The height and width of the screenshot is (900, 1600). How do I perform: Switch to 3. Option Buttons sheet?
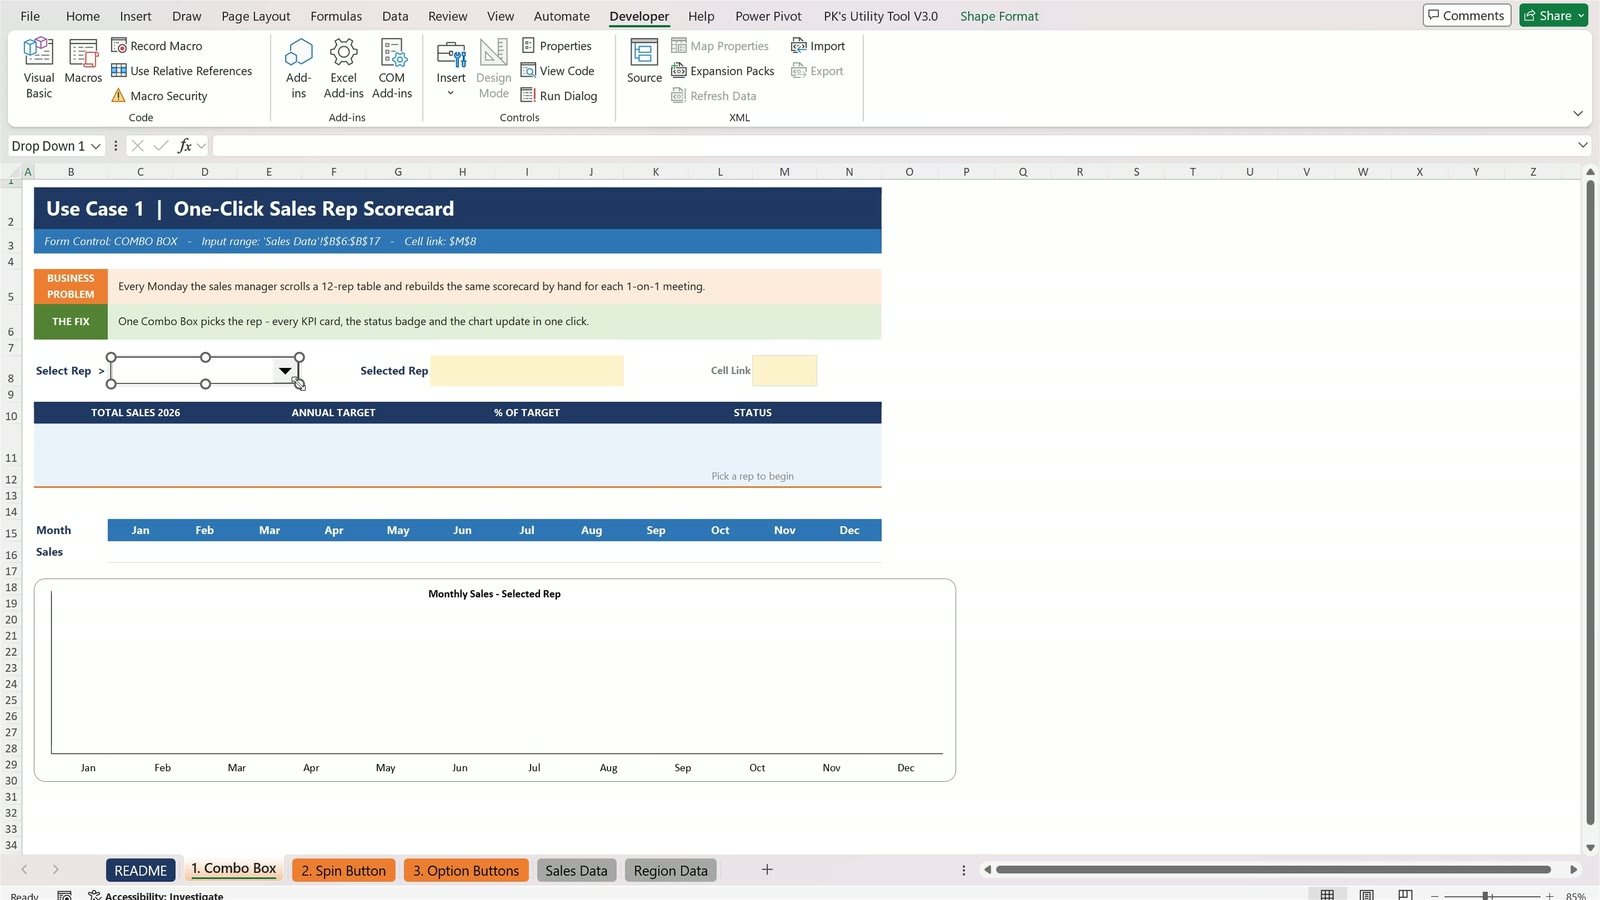point(466,871)
